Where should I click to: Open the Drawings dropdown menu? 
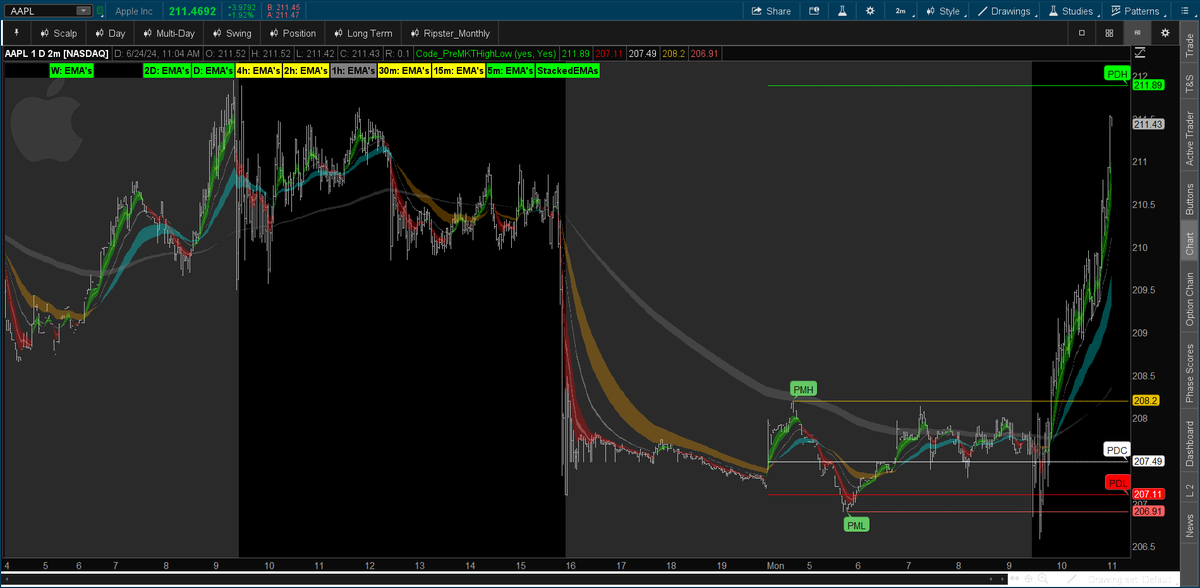point(1004,11)
